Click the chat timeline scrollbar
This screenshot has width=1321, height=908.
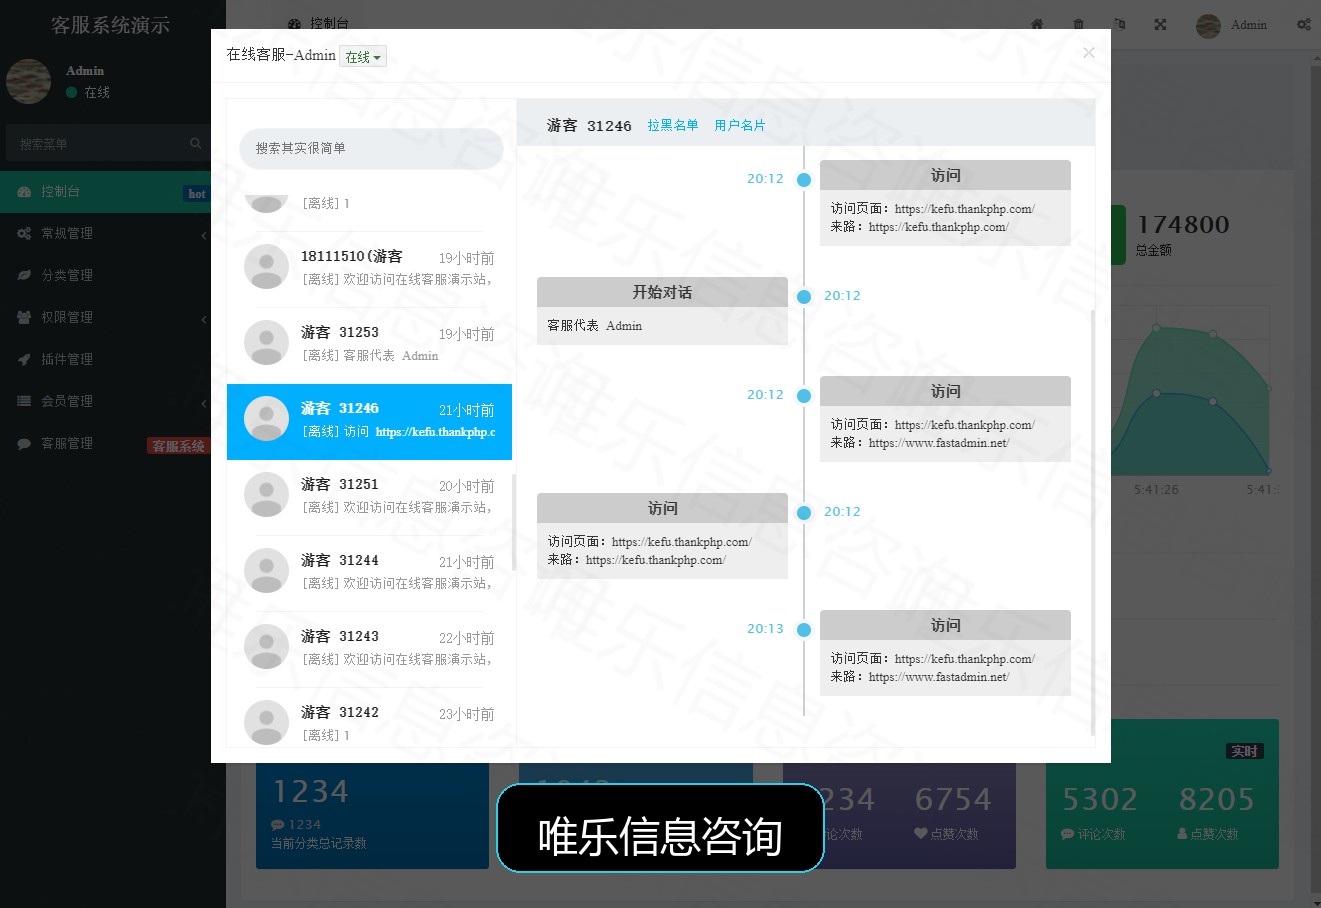pyautogui.click(x=1093, y=523)
